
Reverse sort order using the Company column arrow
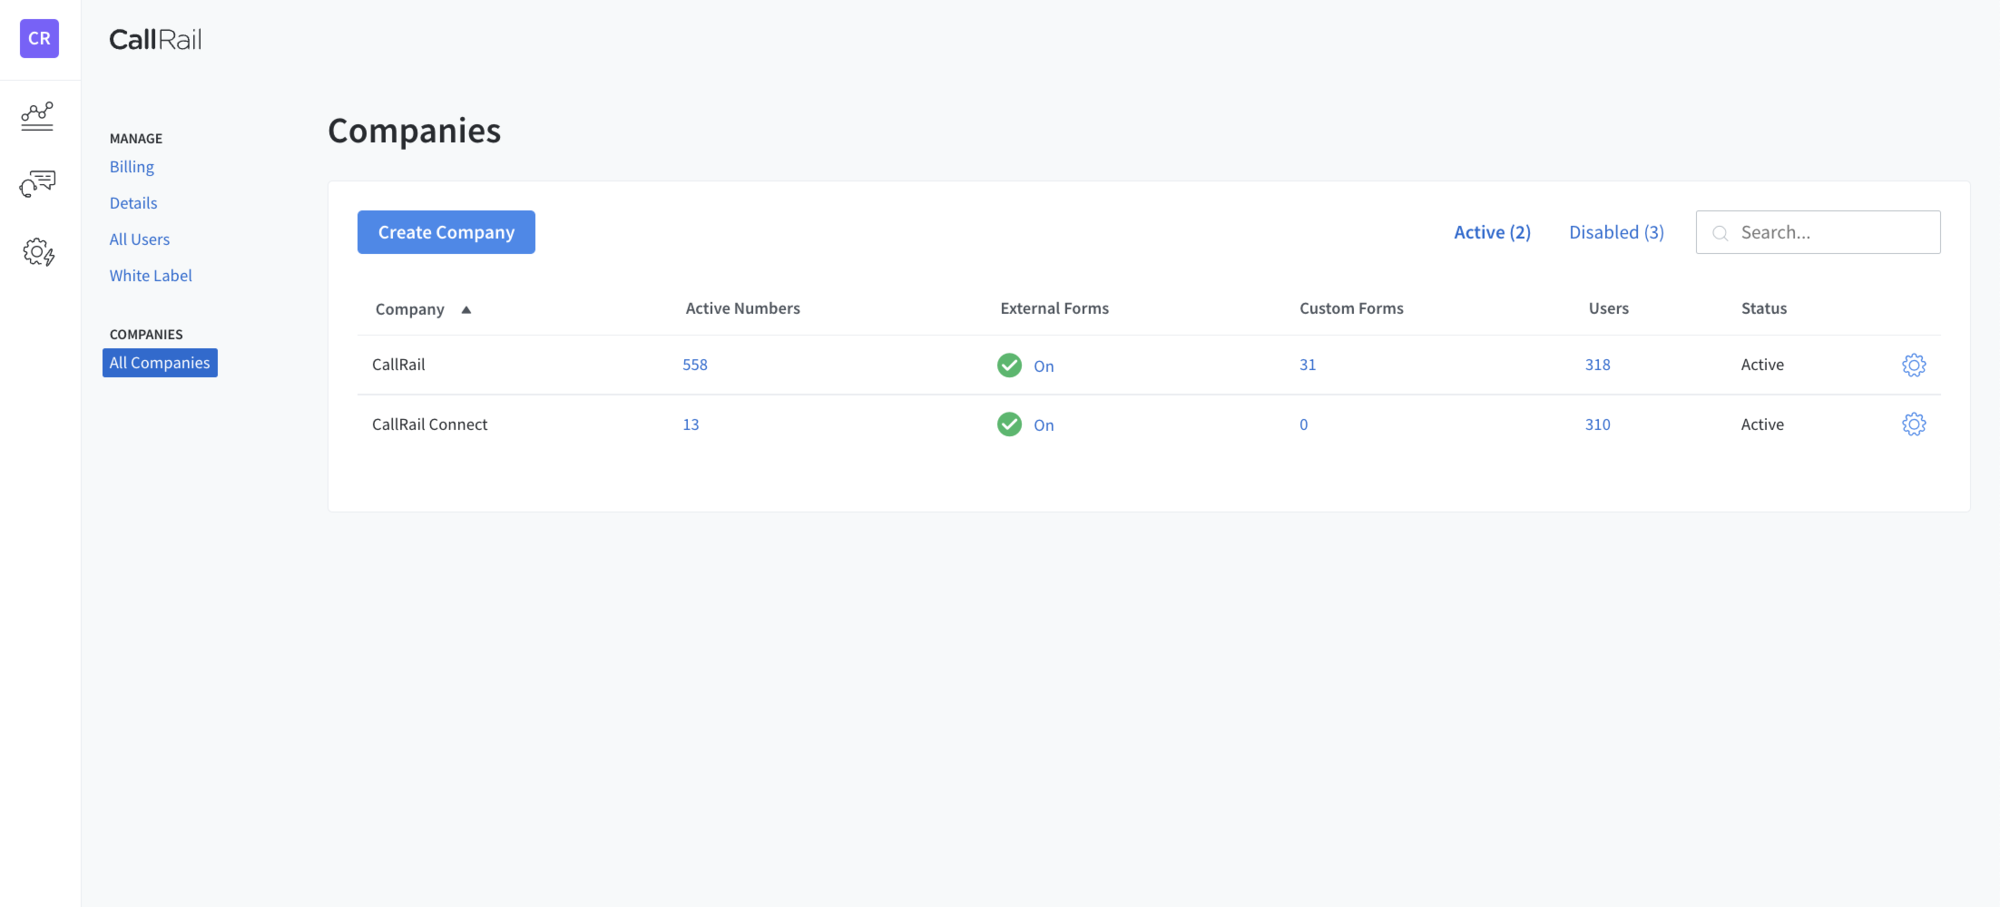click(466, 309)
